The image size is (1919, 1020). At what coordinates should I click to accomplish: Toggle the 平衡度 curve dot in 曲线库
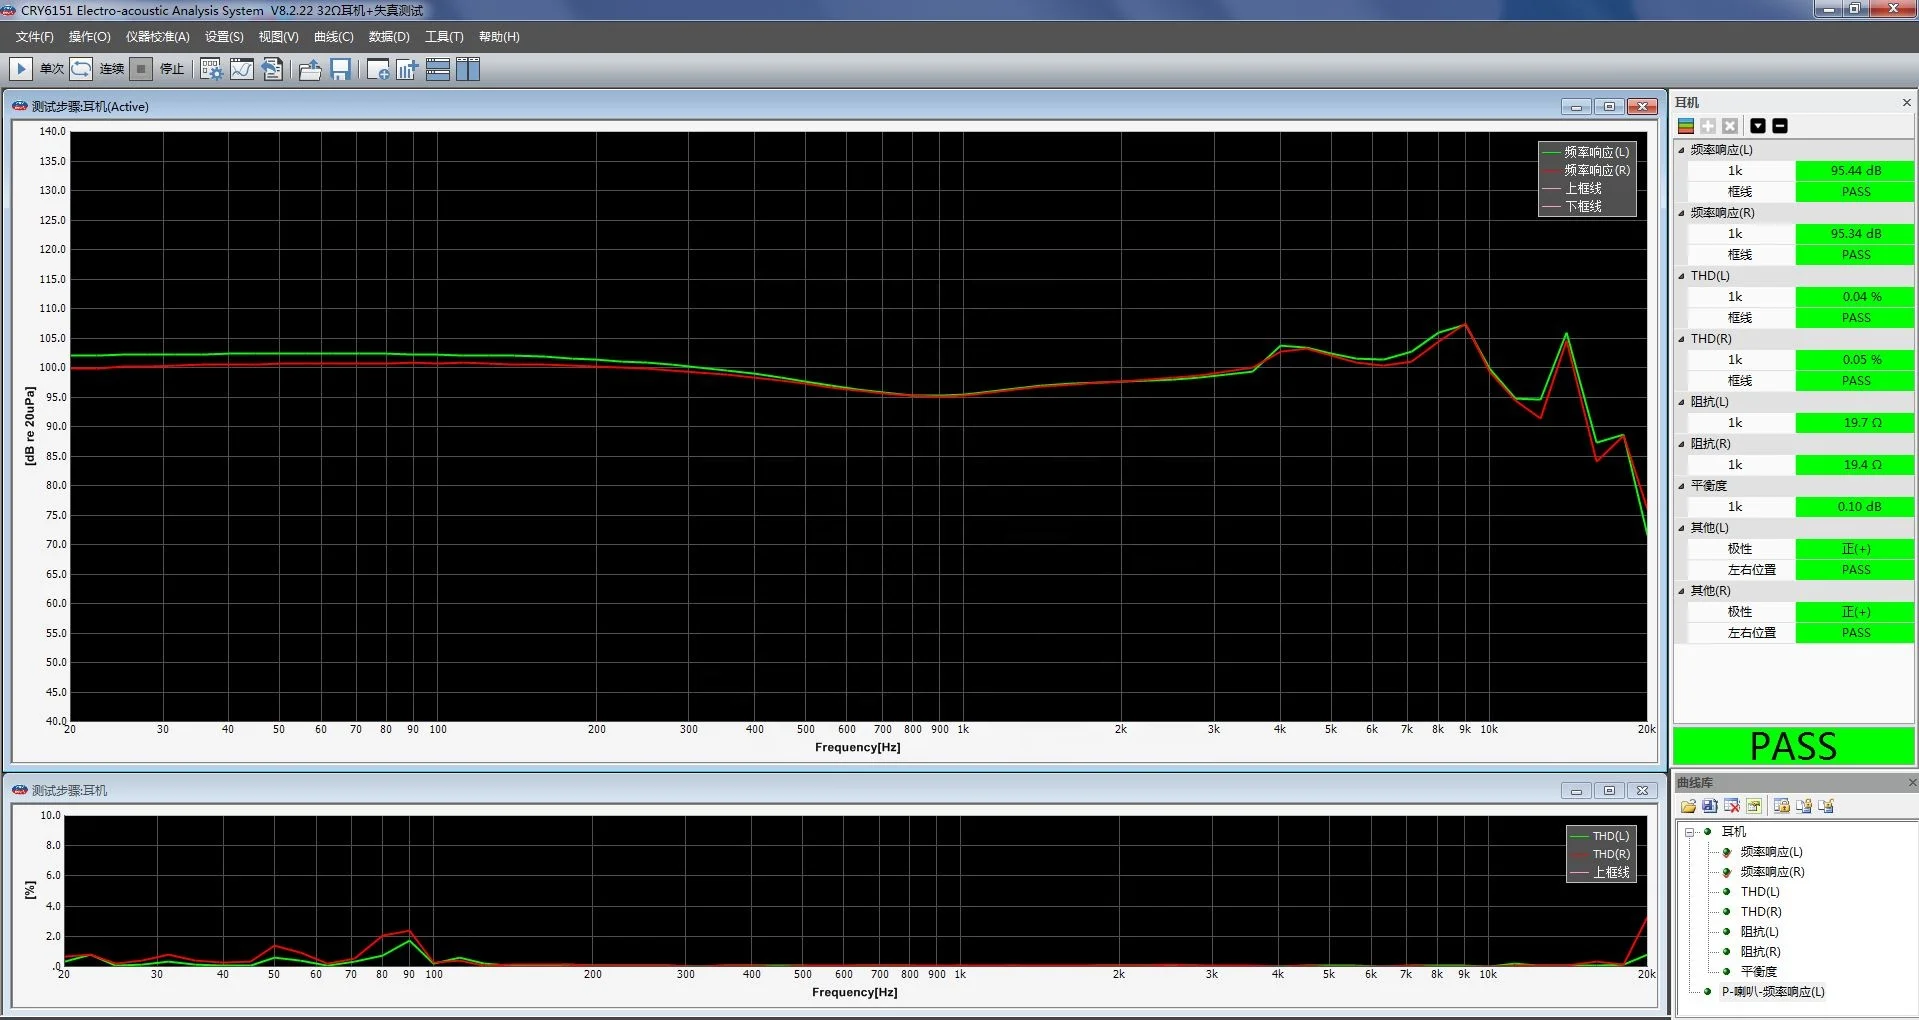1727,972
